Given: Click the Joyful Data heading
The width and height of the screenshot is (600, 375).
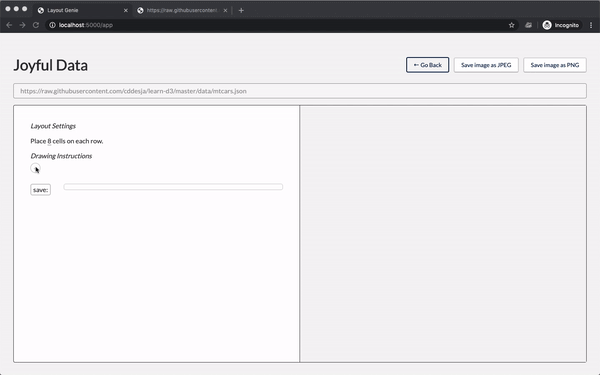Looking at the screenshot, I should 51,65.
